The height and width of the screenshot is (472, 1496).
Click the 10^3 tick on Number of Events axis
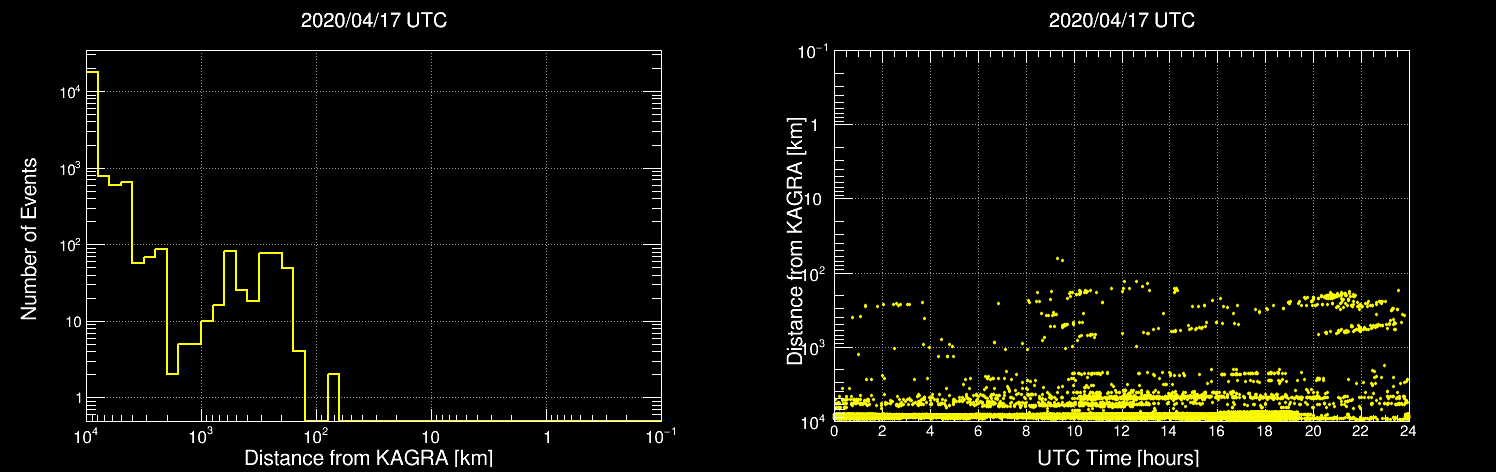69,168
